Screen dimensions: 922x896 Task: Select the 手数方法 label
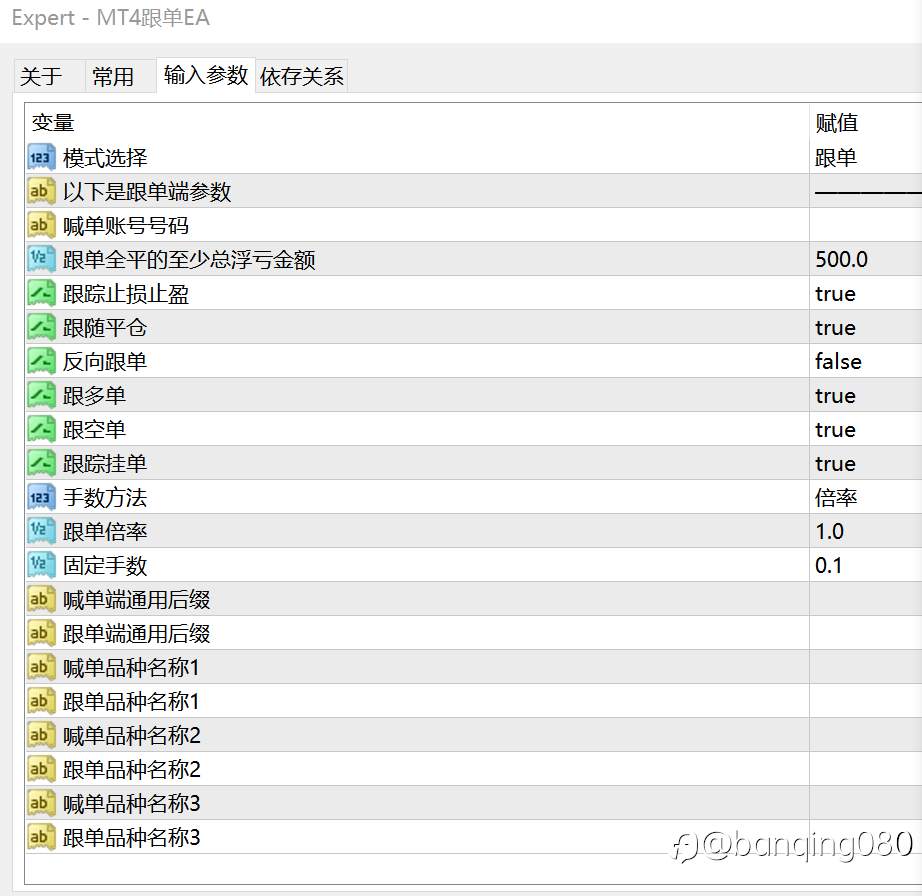(x=105, y=497)
